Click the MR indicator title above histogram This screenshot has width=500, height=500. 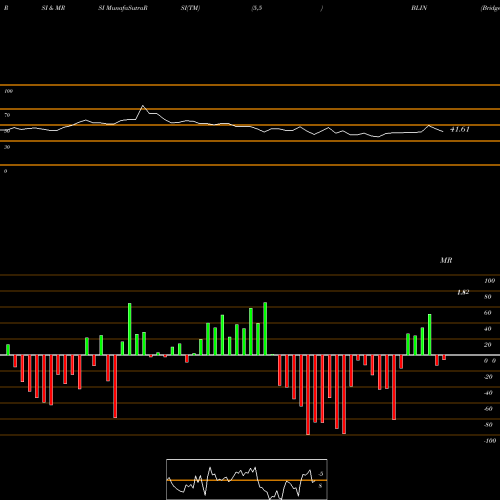(x=446, y=260)
